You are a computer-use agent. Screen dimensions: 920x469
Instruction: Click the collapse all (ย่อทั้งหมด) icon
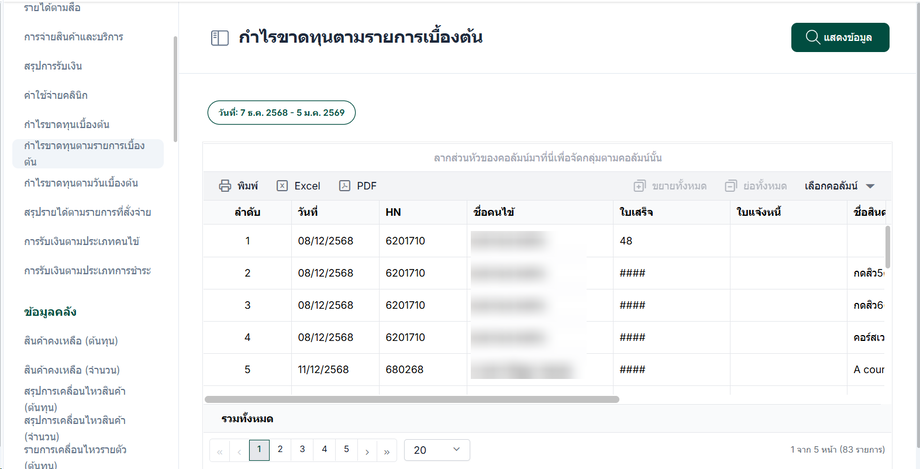click(732, 186)
